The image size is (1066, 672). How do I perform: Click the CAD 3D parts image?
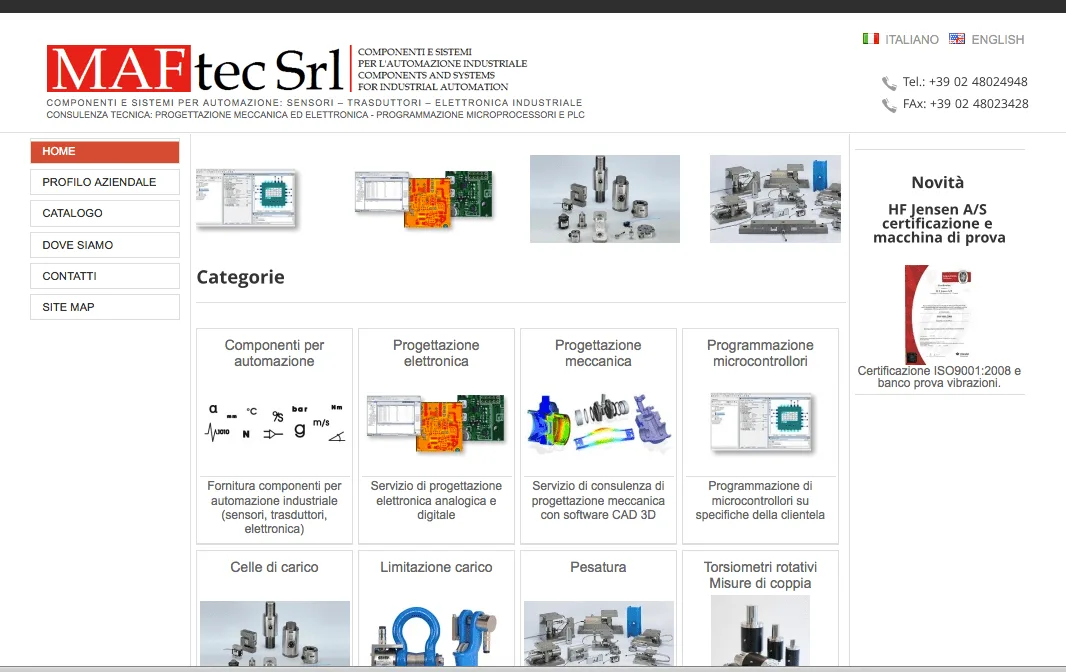coord(598,422)
